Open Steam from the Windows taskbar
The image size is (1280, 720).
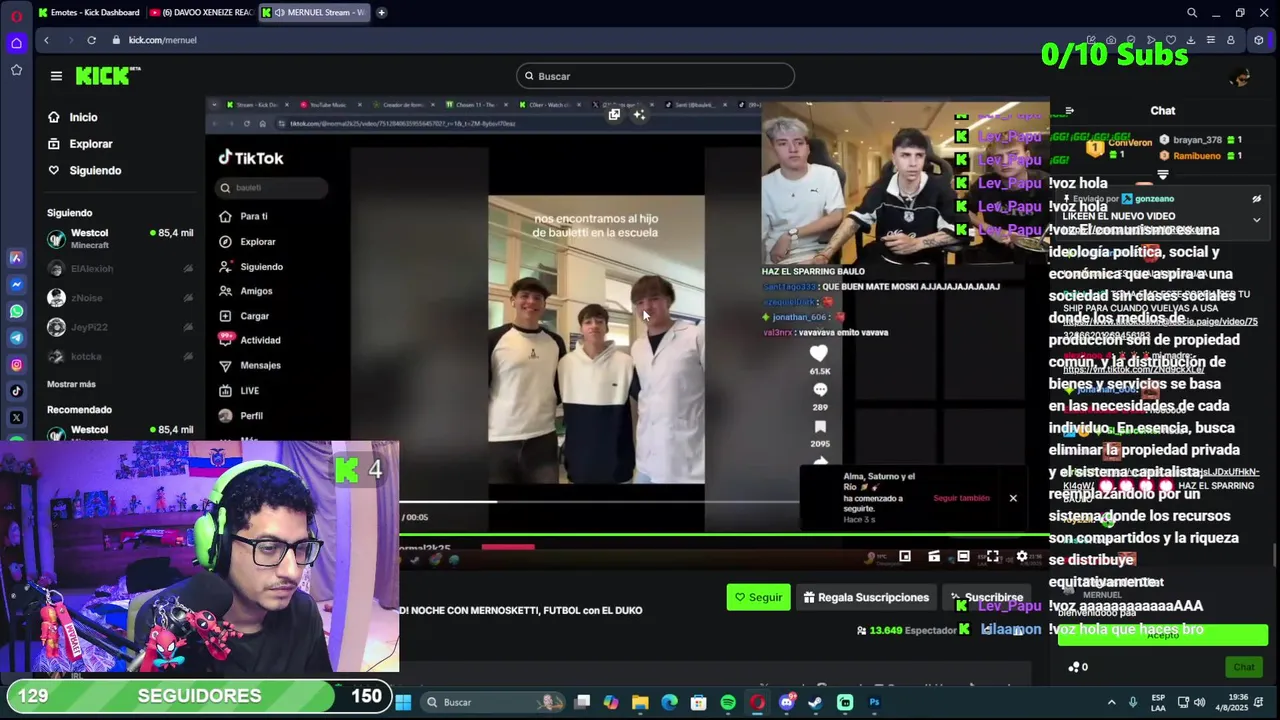(x=815, y=702)
